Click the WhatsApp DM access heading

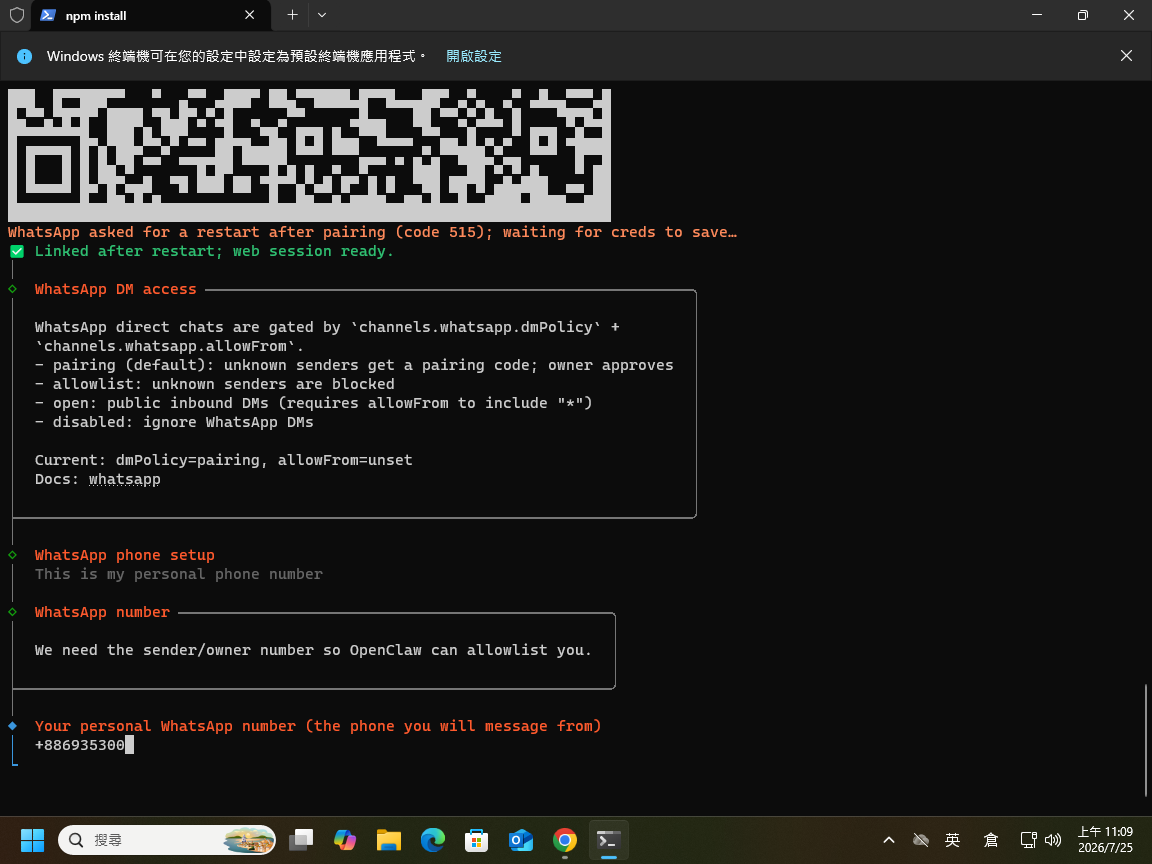click(115, 289)
